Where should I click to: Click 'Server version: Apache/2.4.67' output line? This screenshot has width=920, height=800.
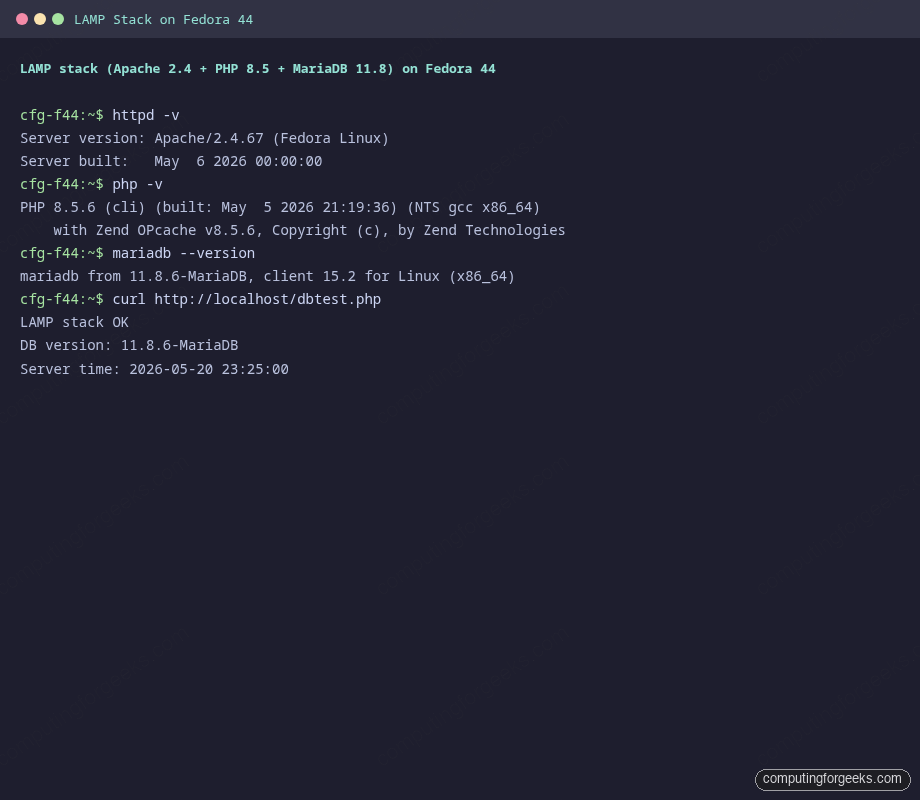click(204, 139)
